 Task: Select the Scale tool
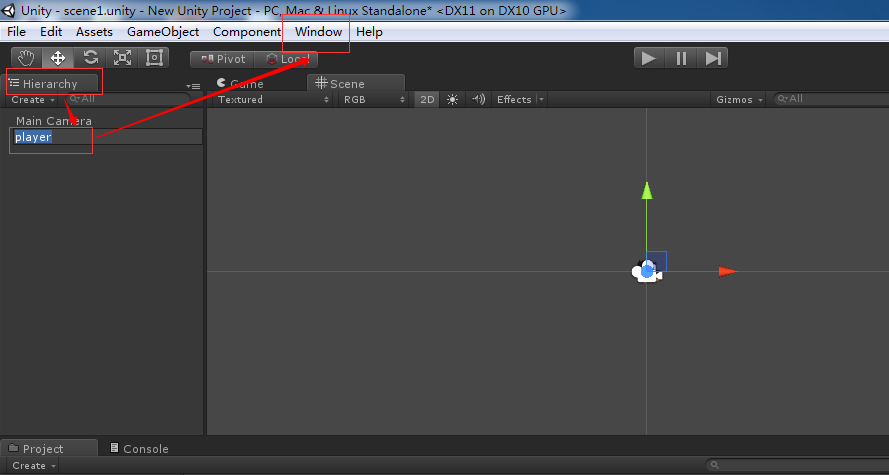pyautogui.click(x=122, y=58)
